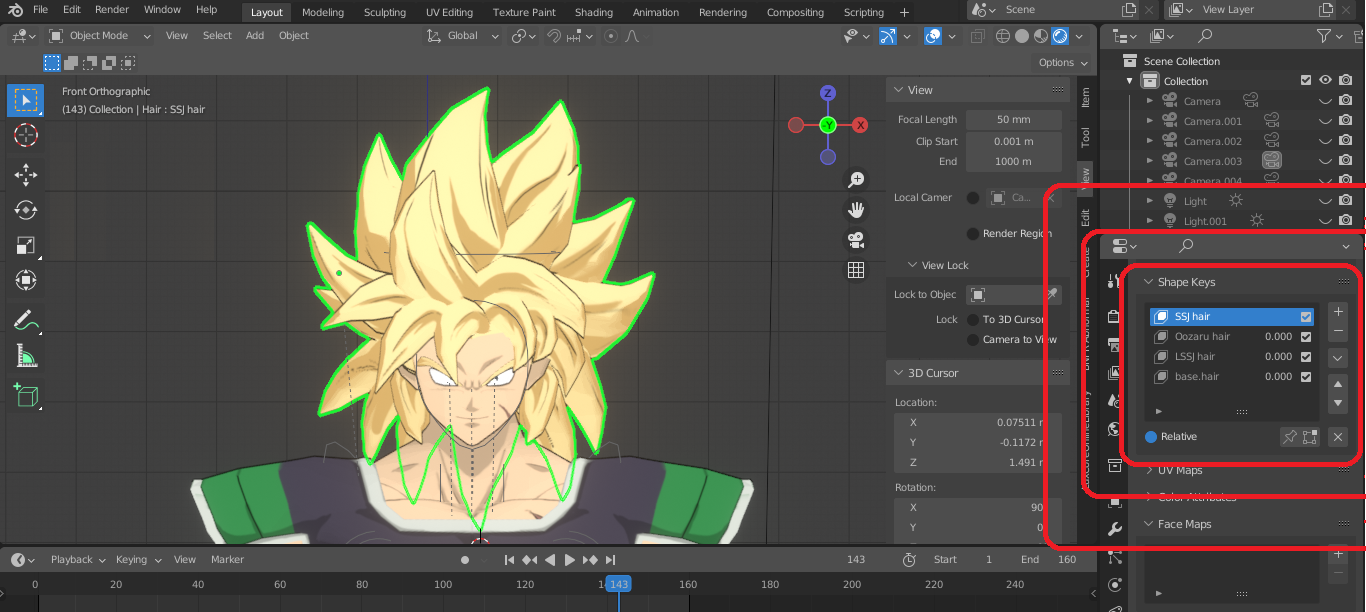The width and height of the screenshot is (1366, 612).
Task: Select solid viewport shading
Action: pyautogui.click(x=1022, y=36)
